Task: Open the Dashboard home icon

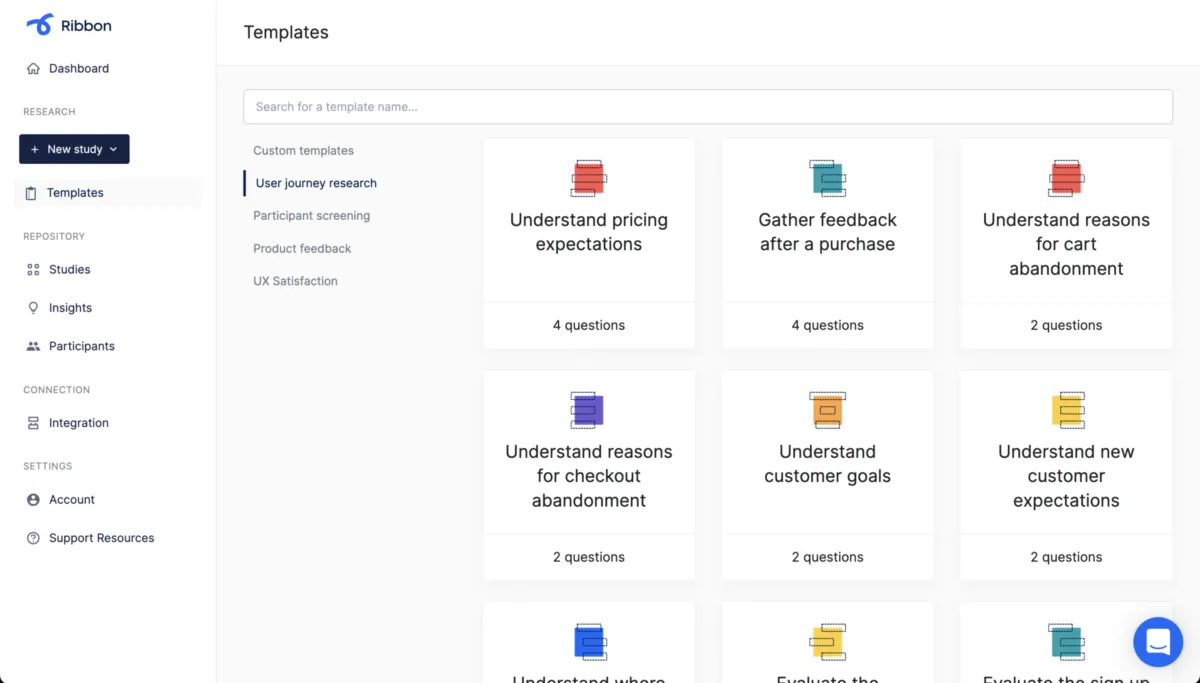Action: [33, 69]
